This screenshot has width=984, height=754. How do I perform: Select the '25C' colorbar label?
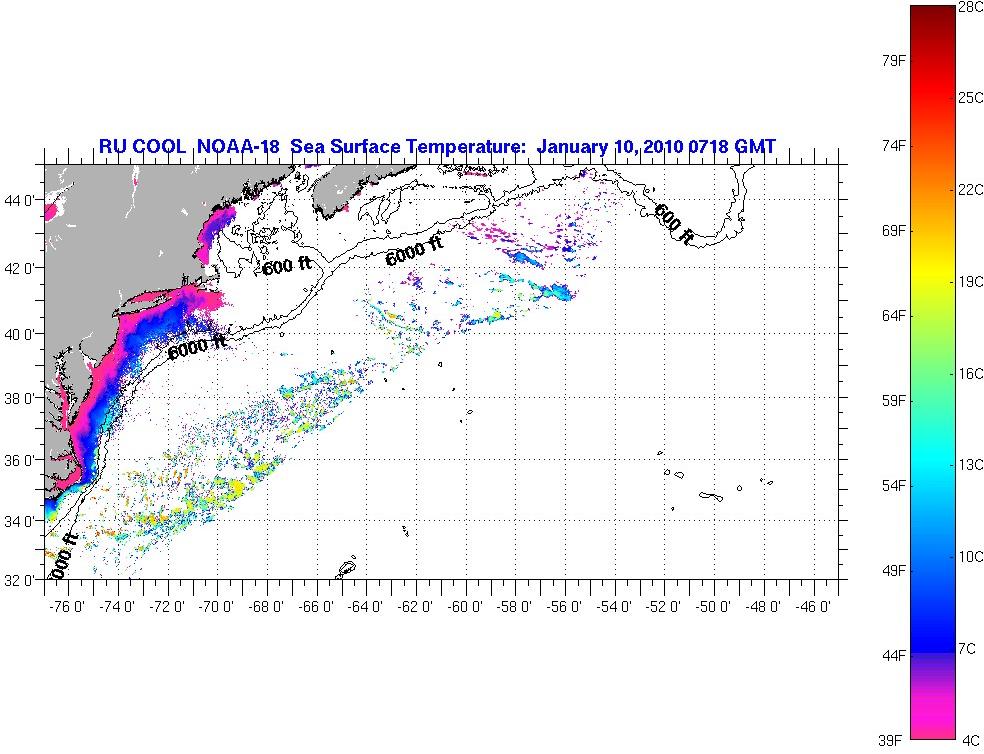tap(970, 98)
